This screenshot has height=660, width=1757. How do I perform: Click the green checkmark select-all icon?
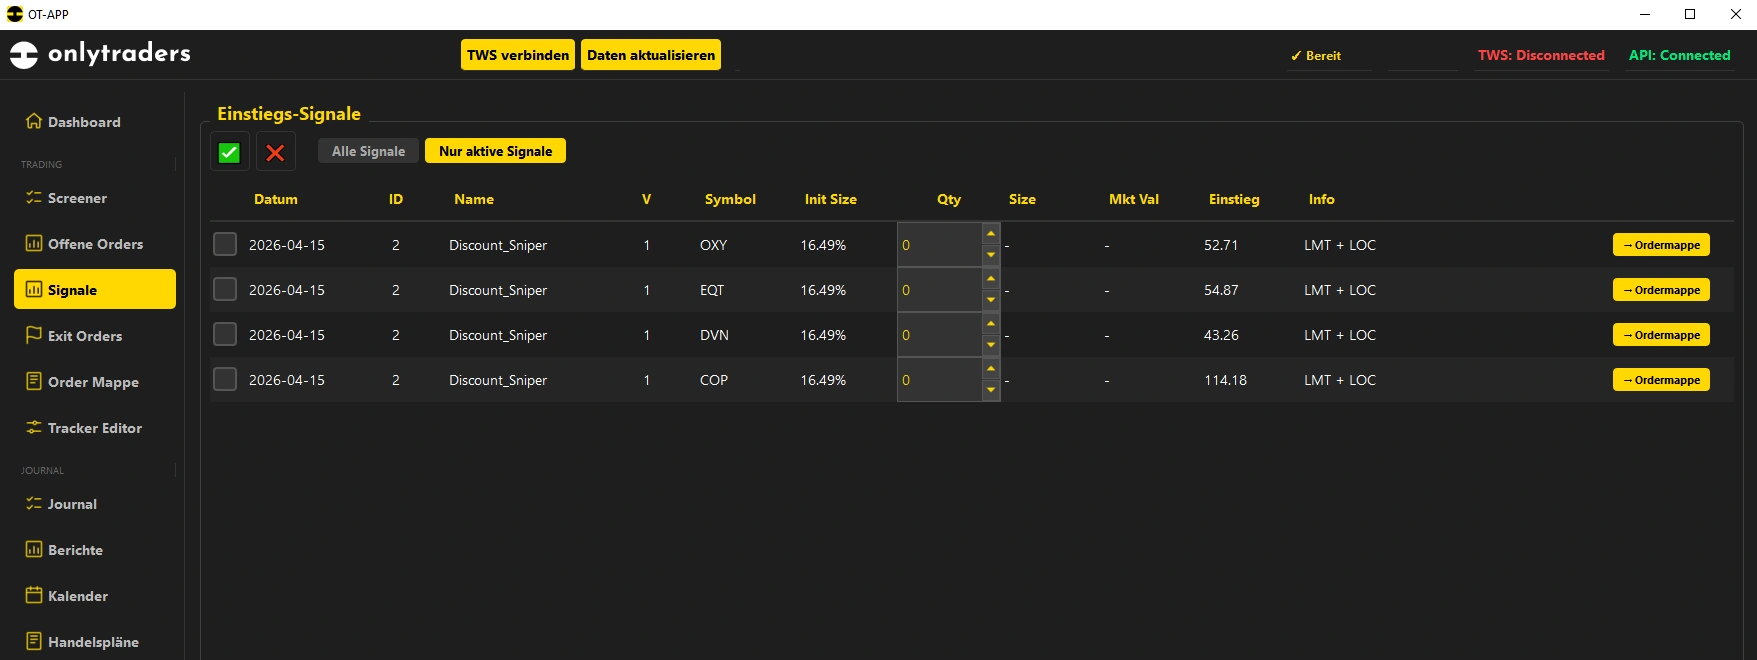229,152
